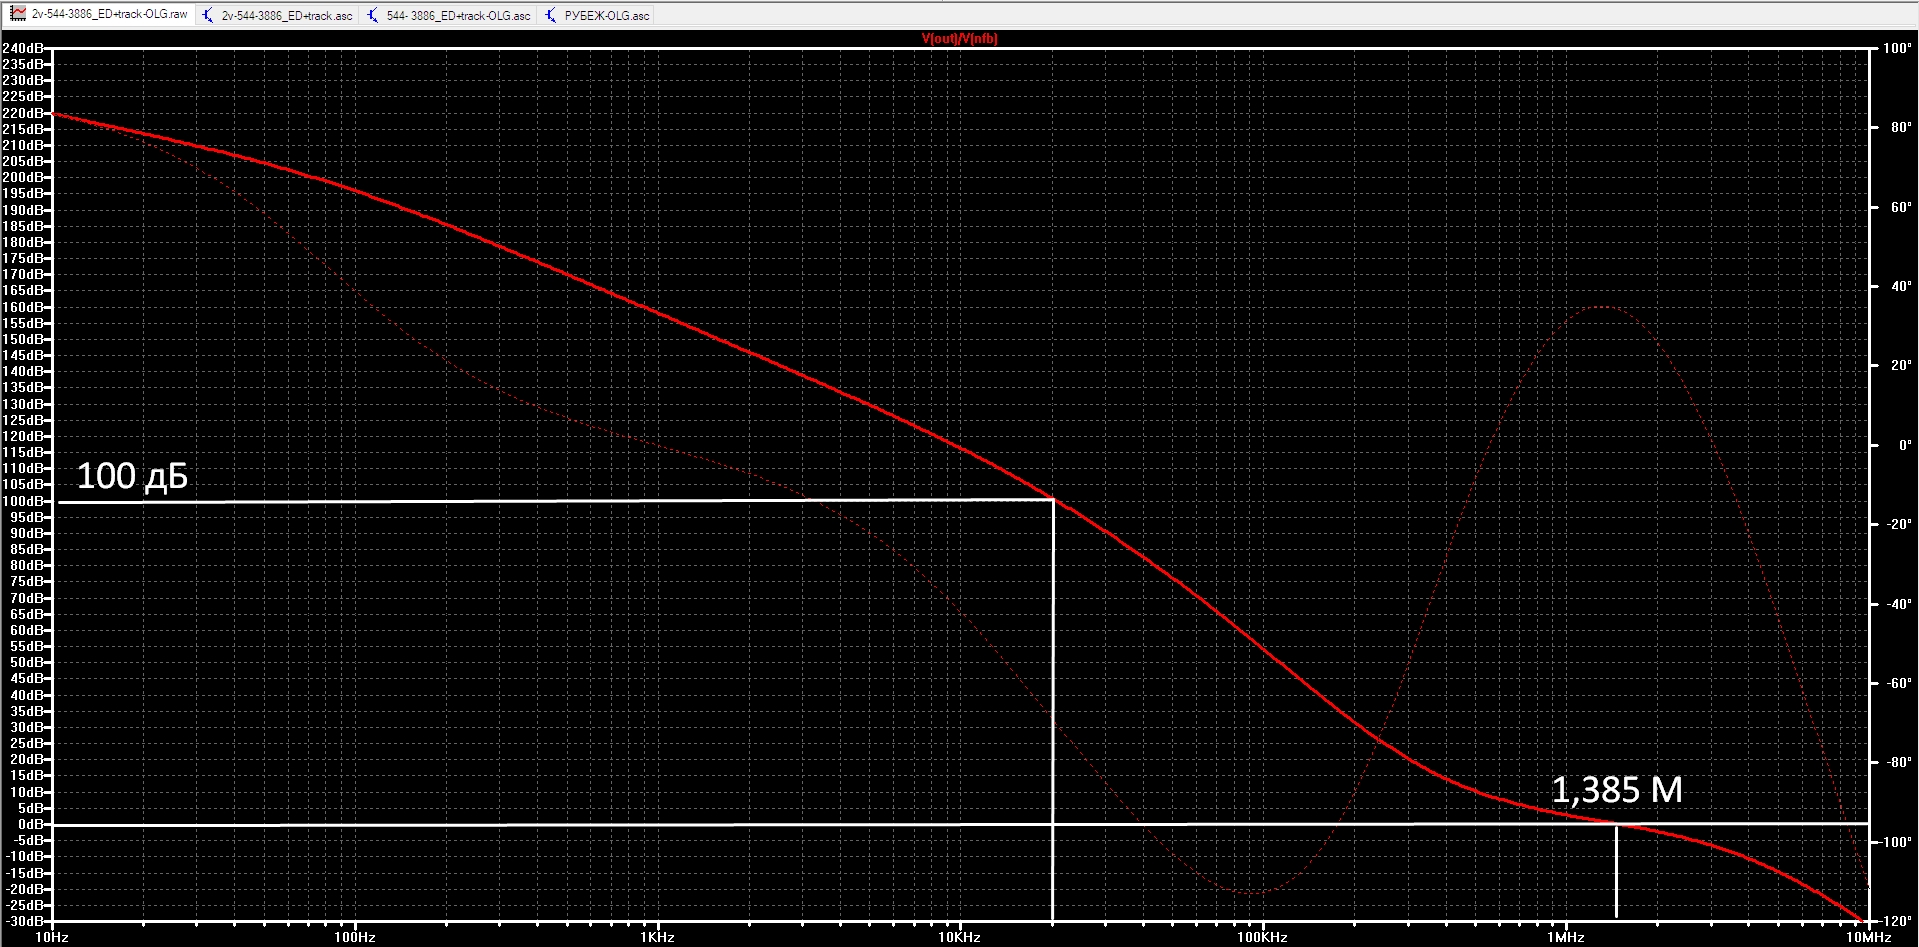This screenshot has width=1919, height=947.
Task: Open the 2v-544-3886_ED+track.asc tab
Action: click(277, 15)
